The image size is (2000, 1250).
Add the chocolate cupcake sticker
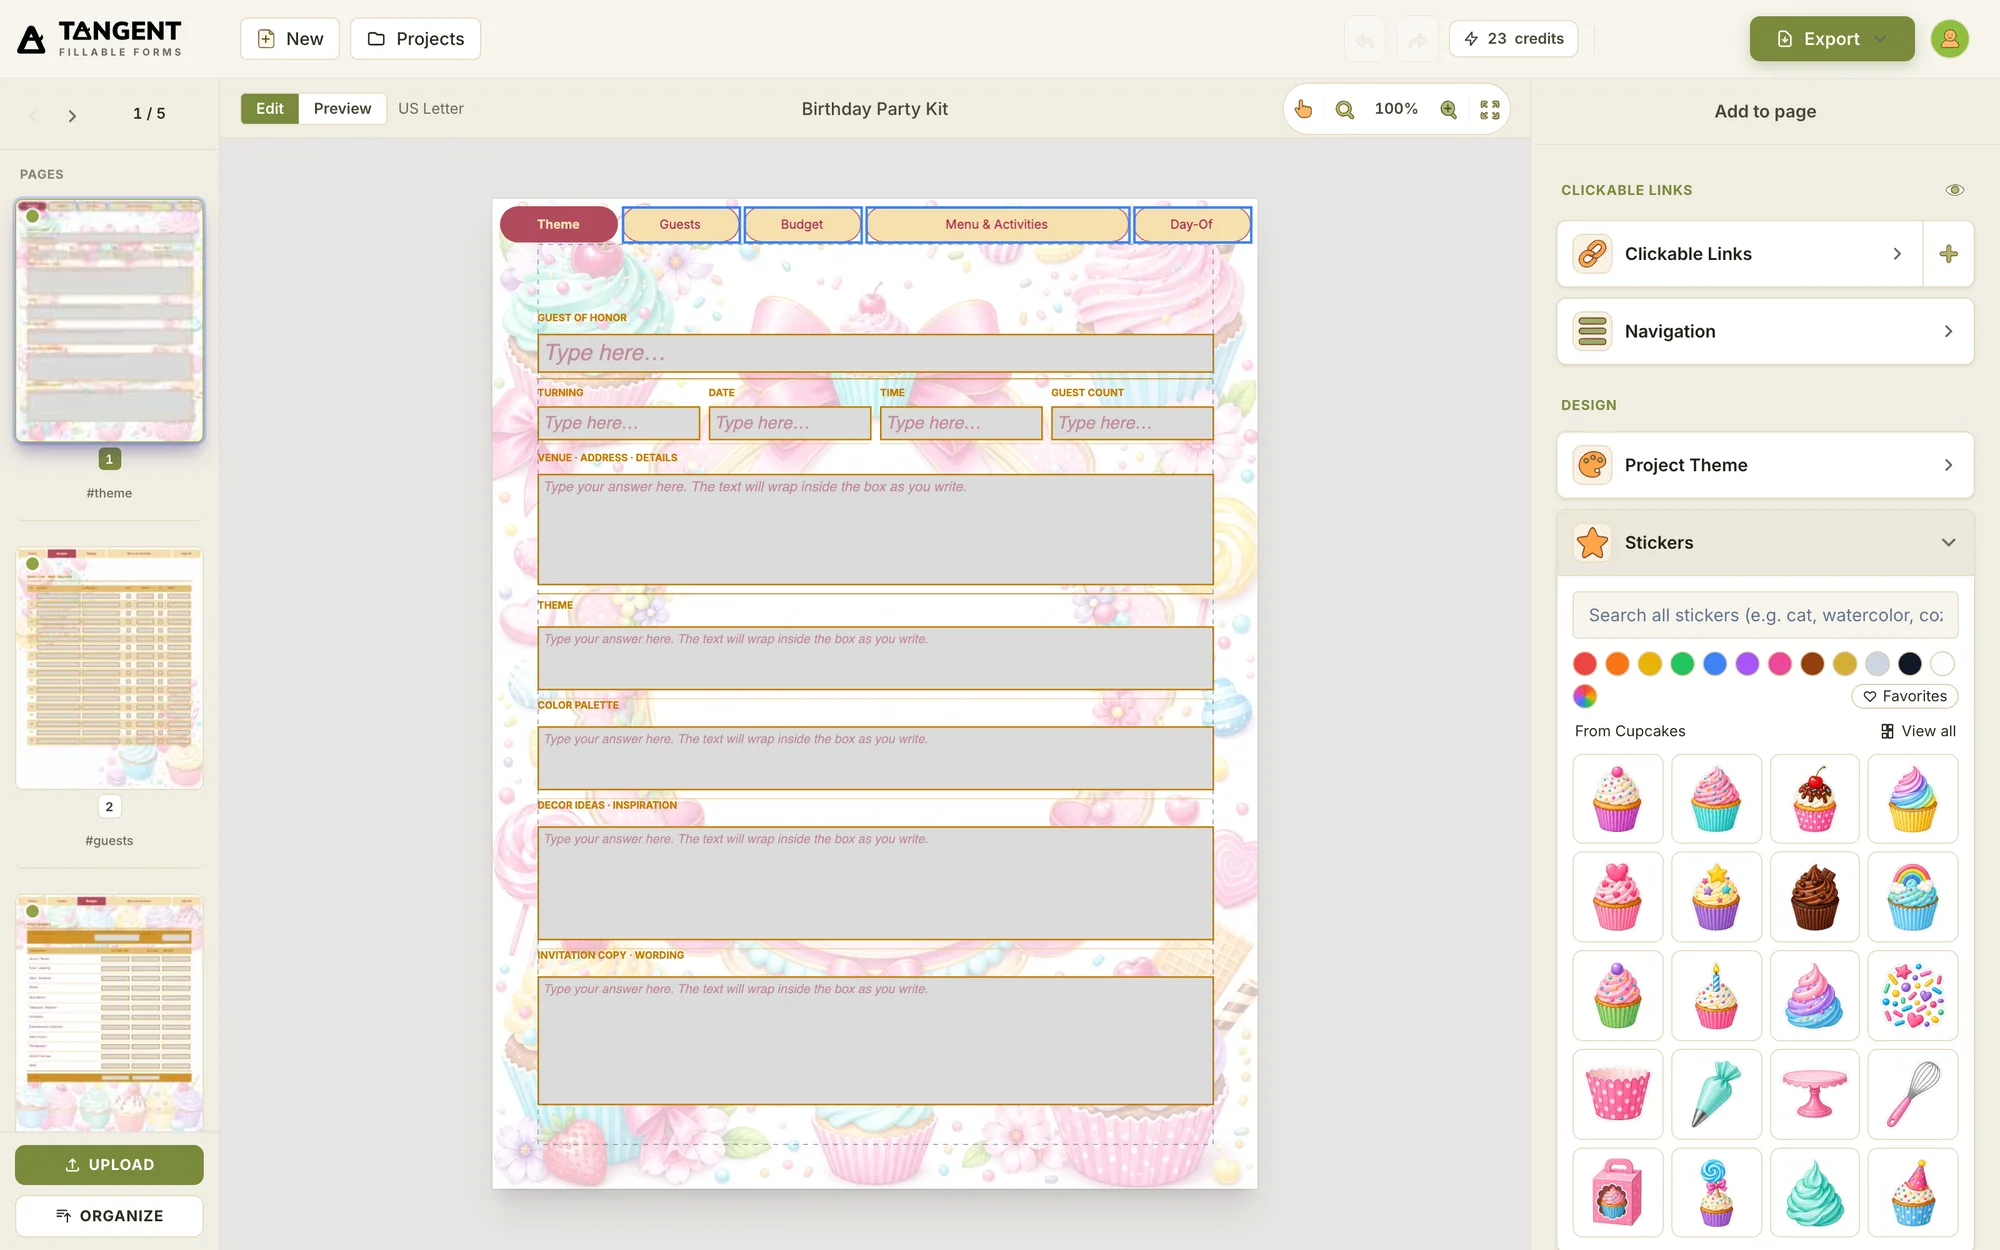(x=1814, y=897)
